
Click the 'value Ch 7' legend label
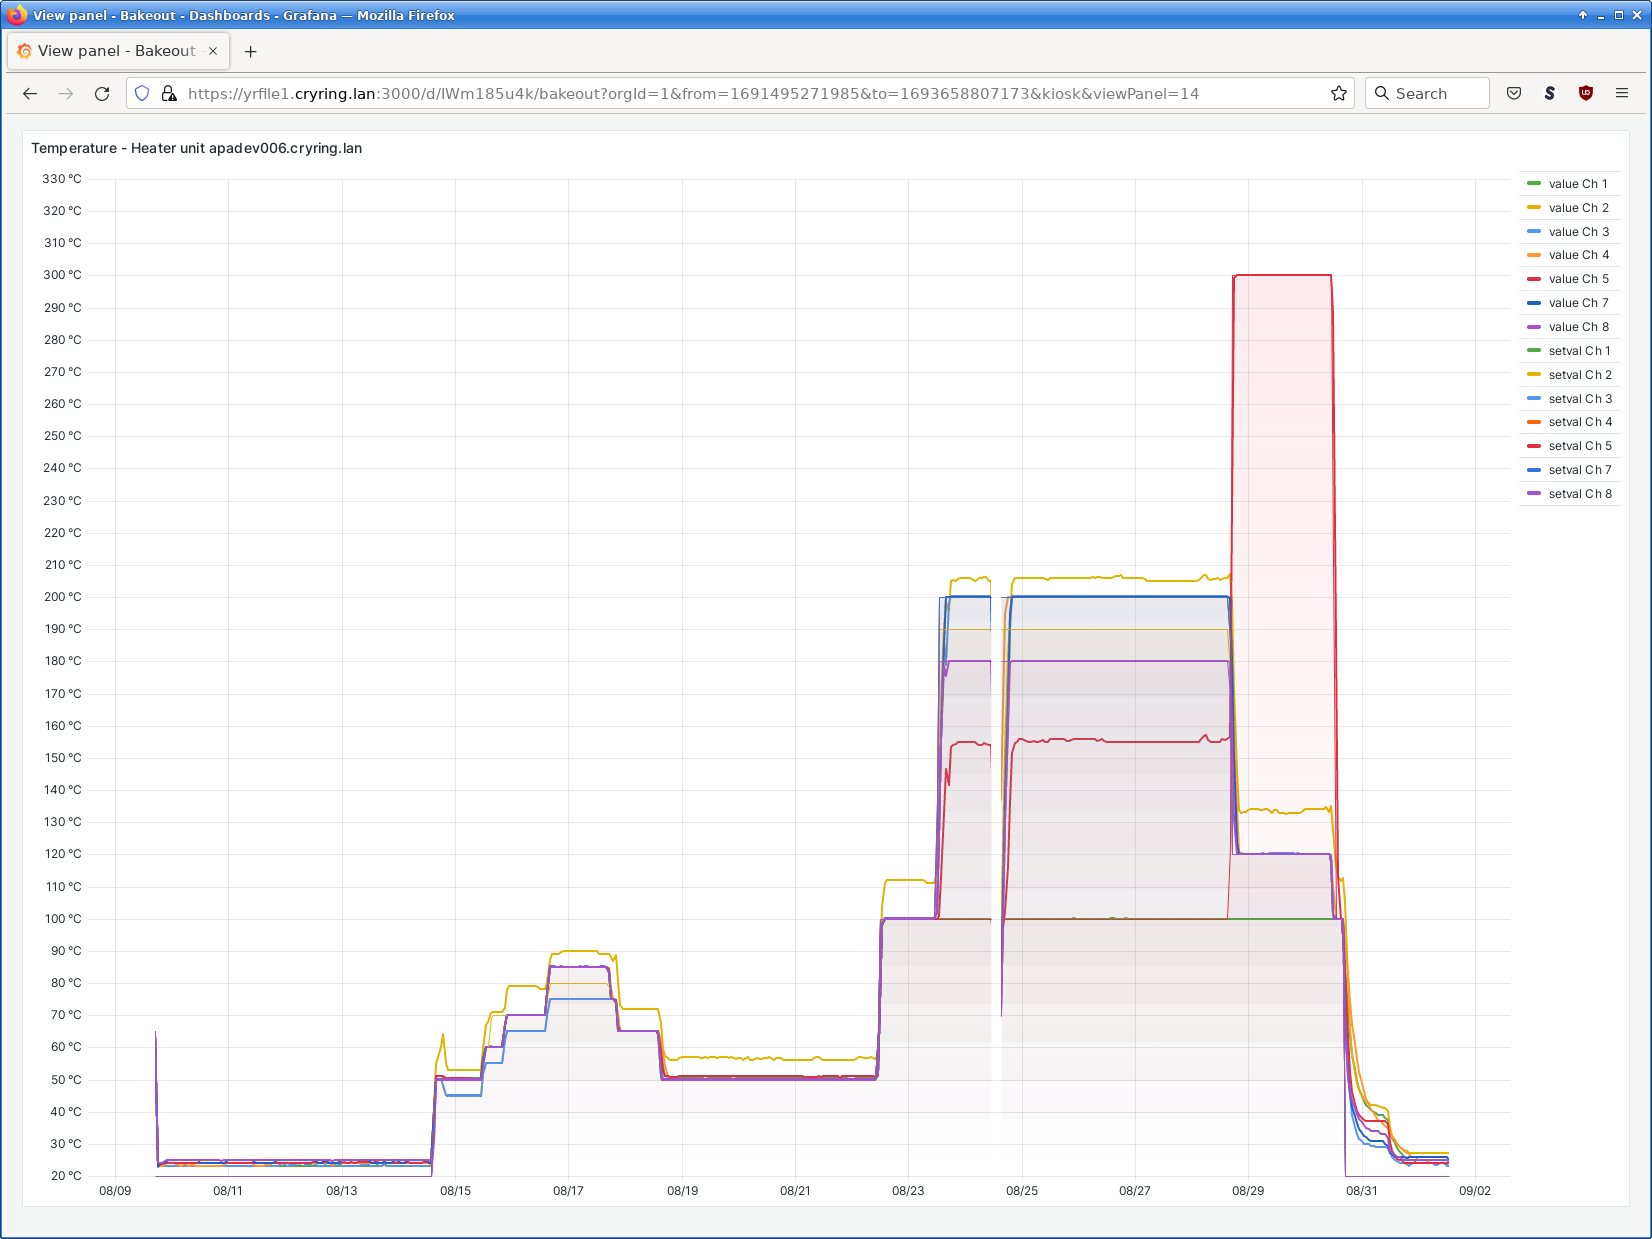coord(1578,303)
